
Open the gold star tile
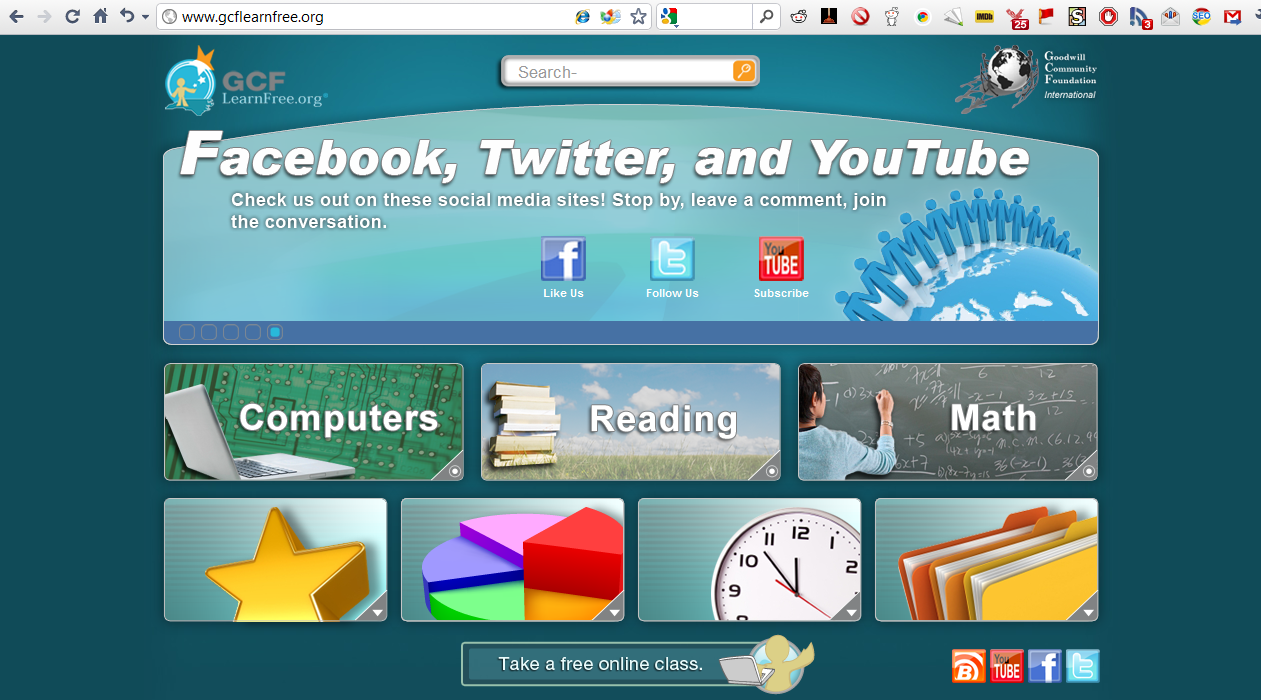click(276, 560)
